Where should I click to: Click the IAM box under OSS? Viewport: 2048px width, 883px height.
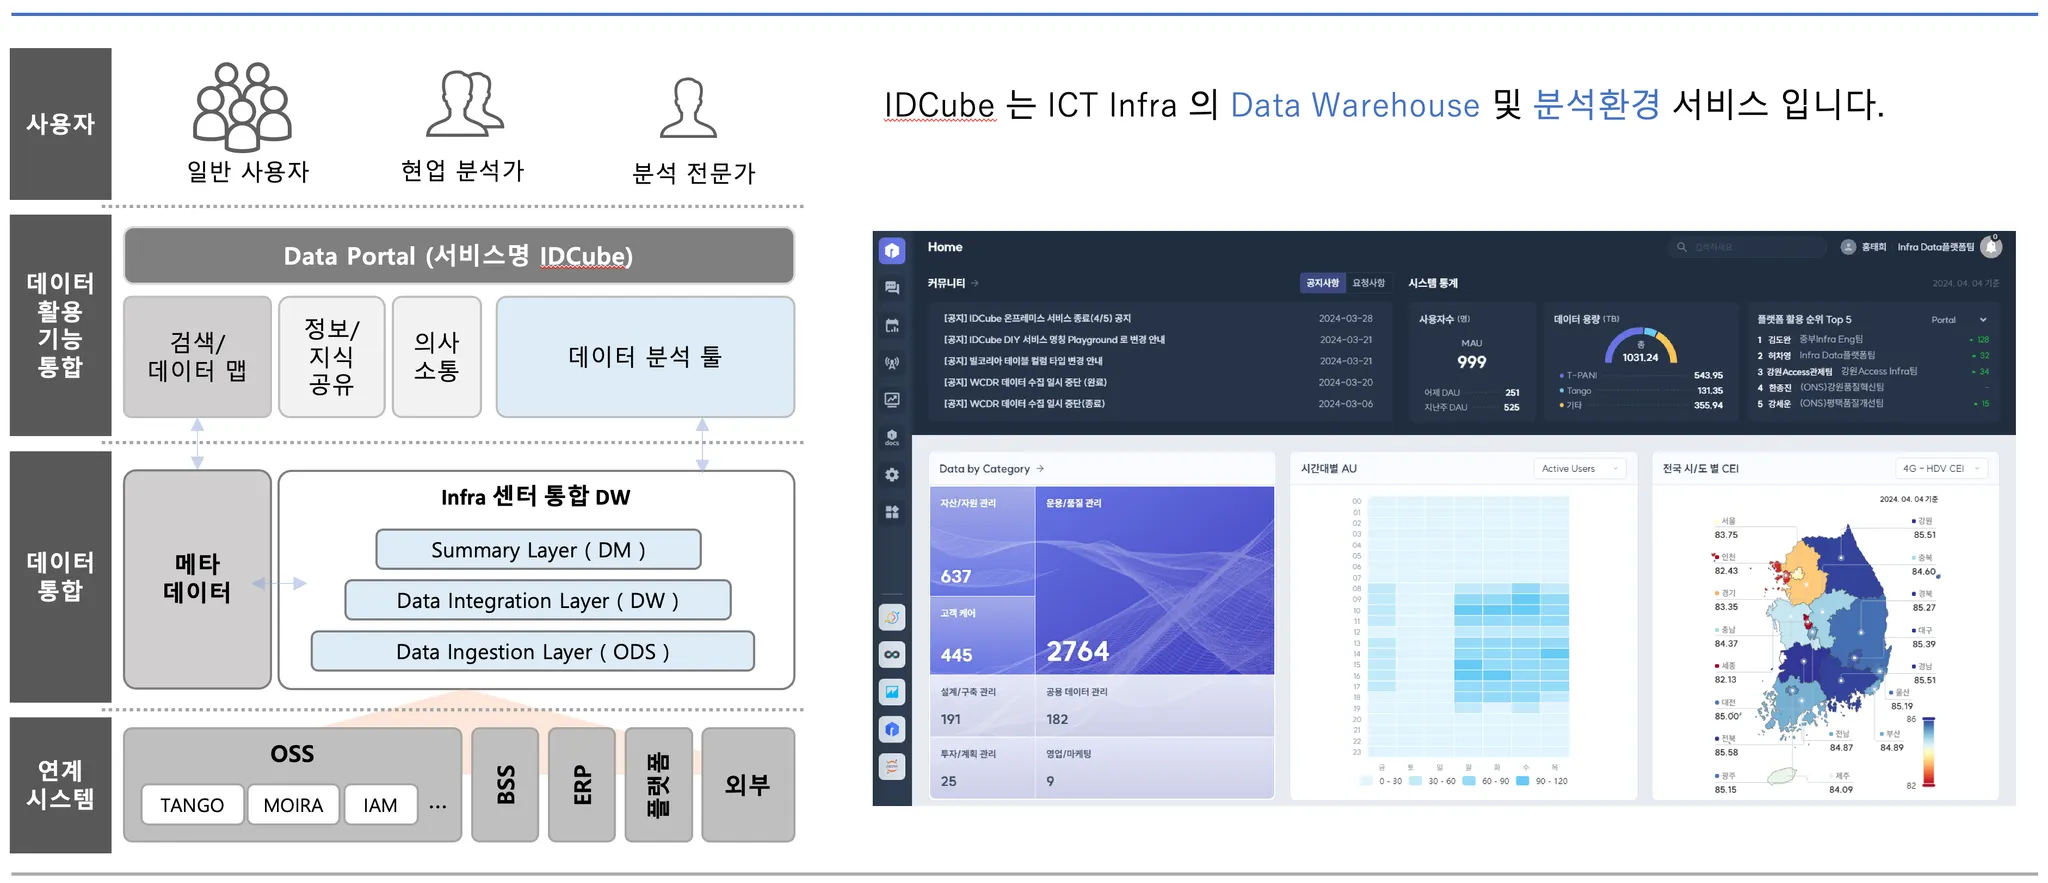380,804
